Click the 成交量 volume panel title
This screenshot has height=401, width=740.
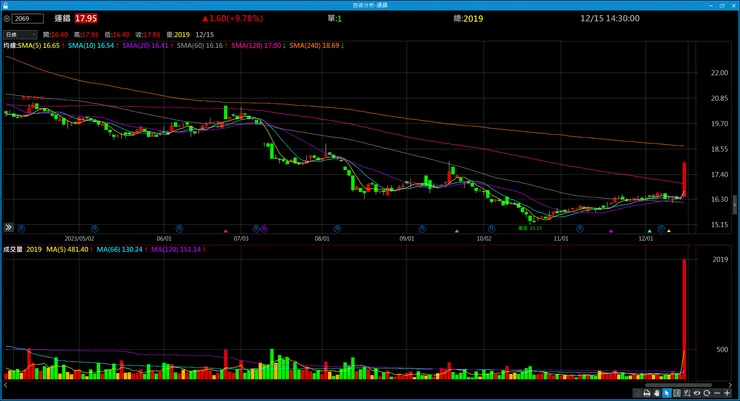12,250
